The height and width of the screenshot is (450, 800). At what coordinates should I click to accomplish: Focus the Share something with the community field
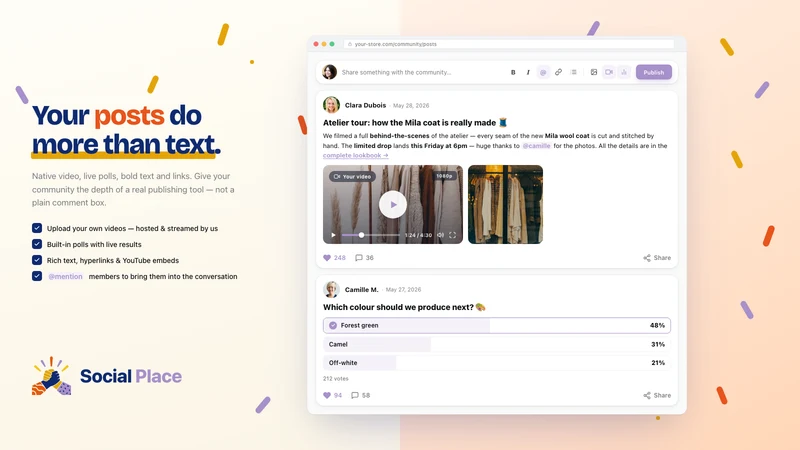pos(396,72)
